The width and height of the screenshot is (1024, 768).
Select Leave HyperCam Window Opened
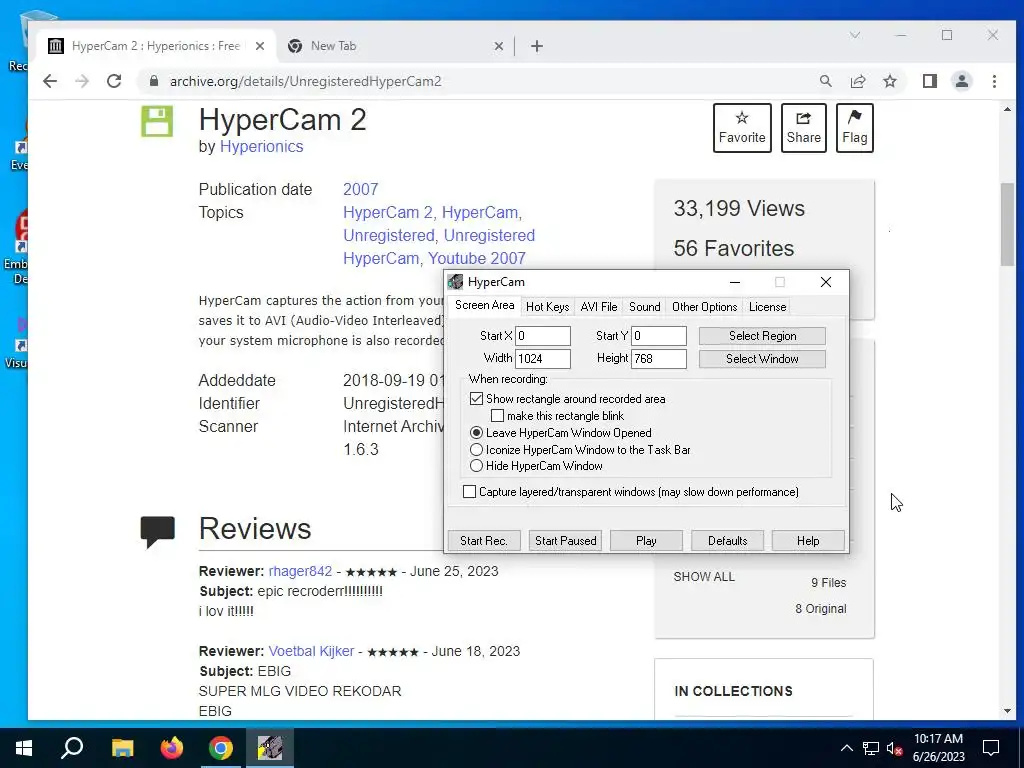476,433
